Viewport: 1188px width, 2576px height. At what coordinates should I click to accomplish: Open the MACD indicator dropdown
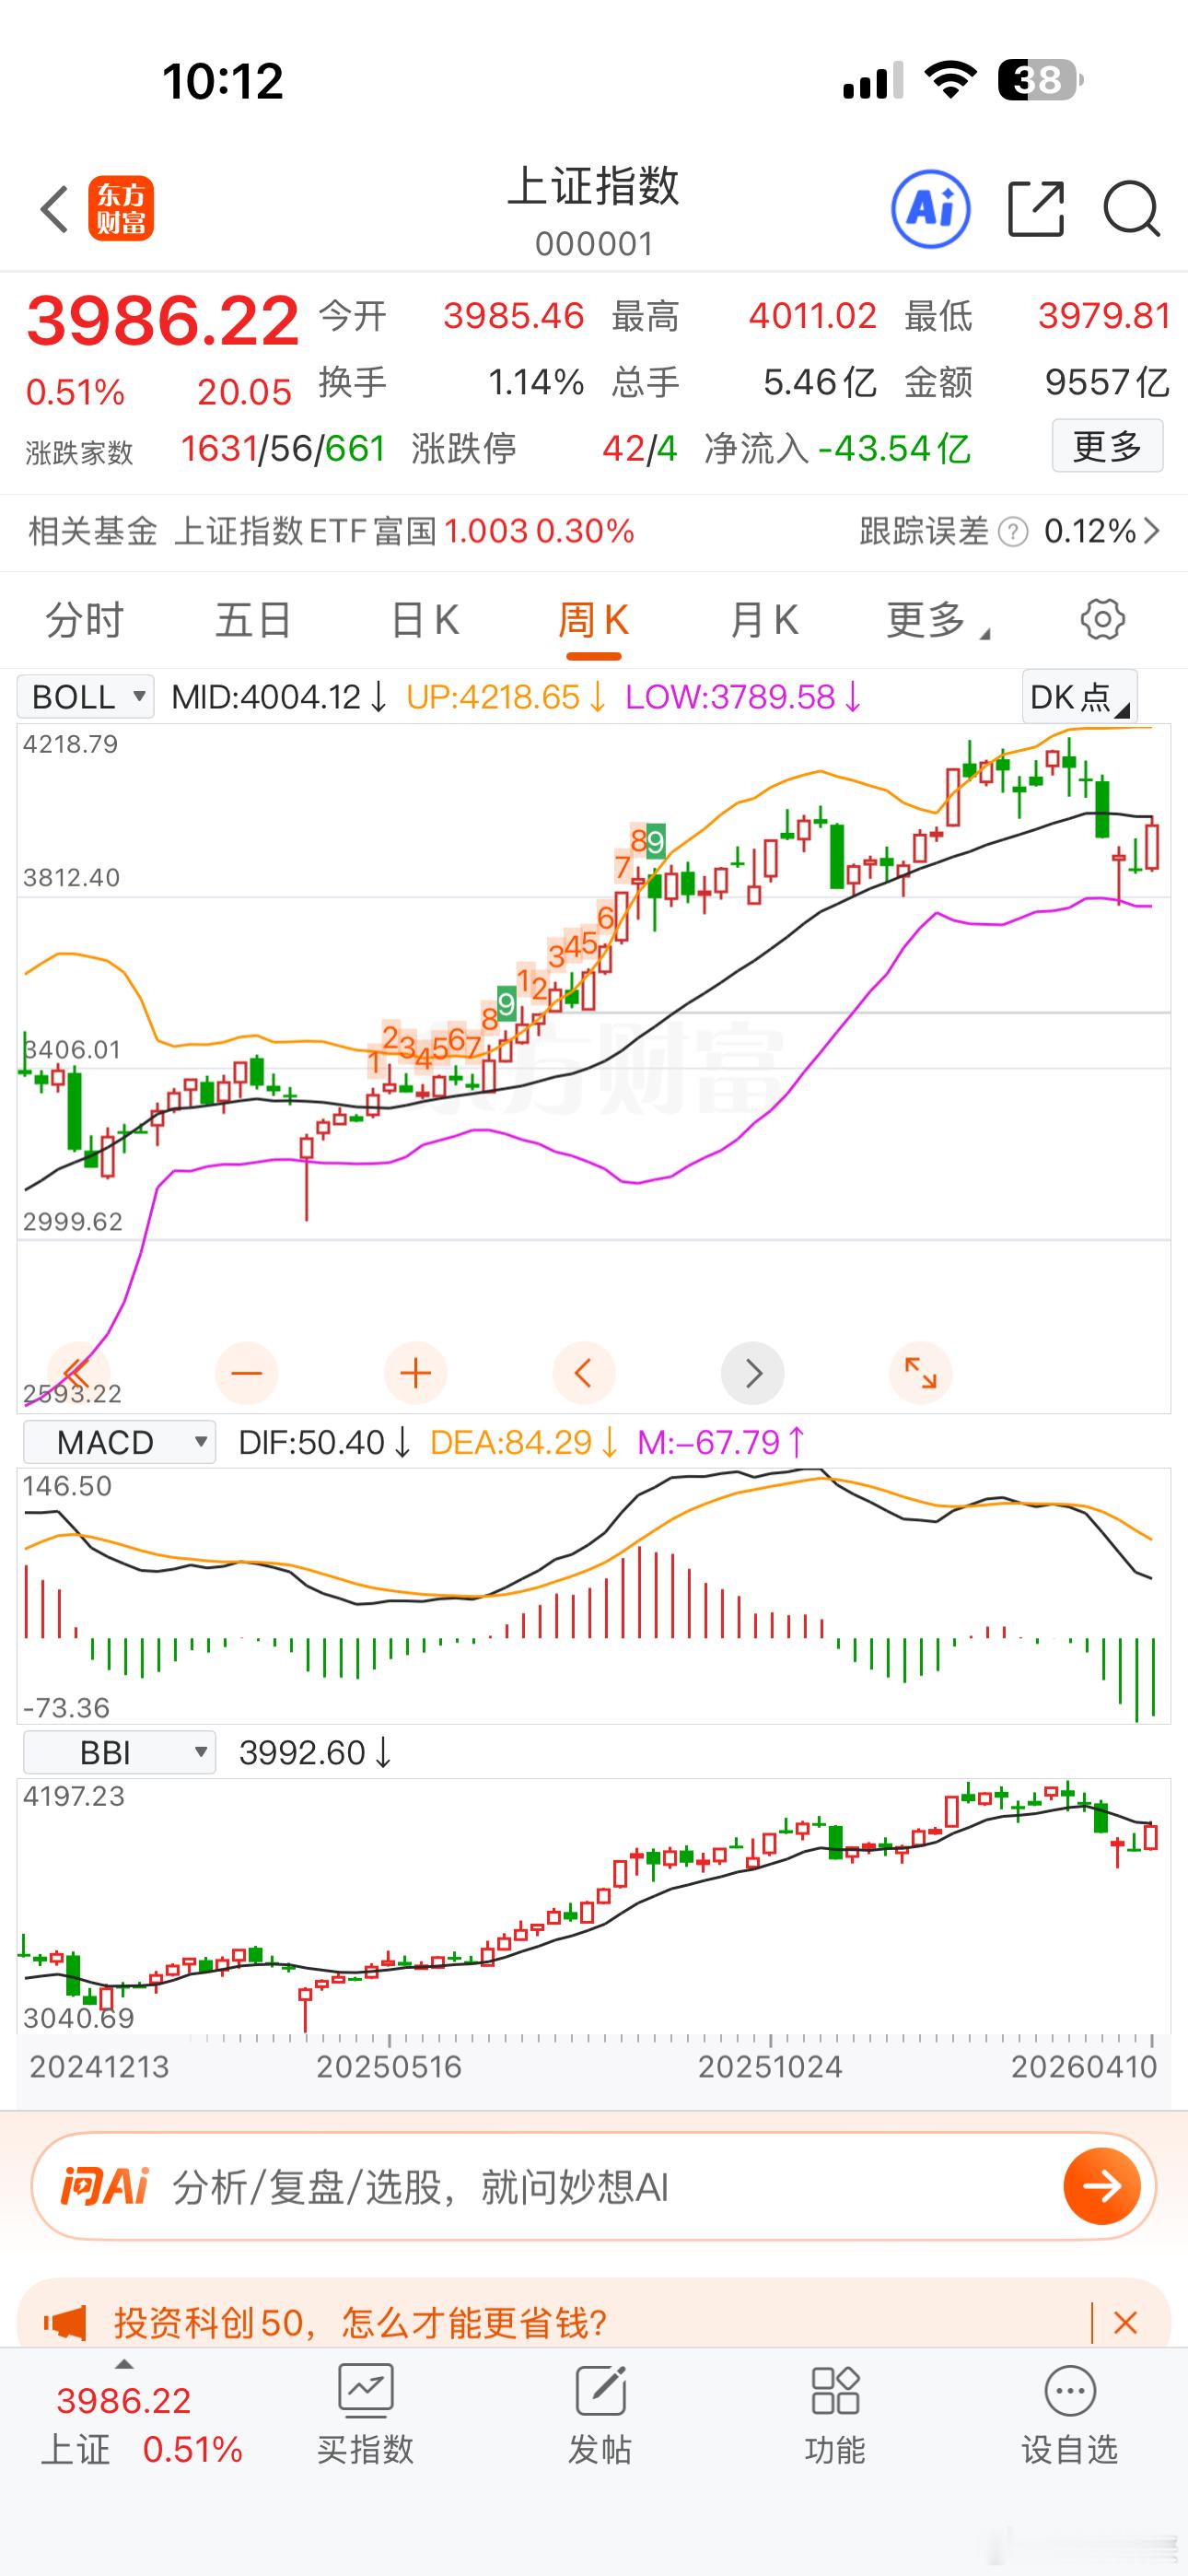[x=119, y=1442]
